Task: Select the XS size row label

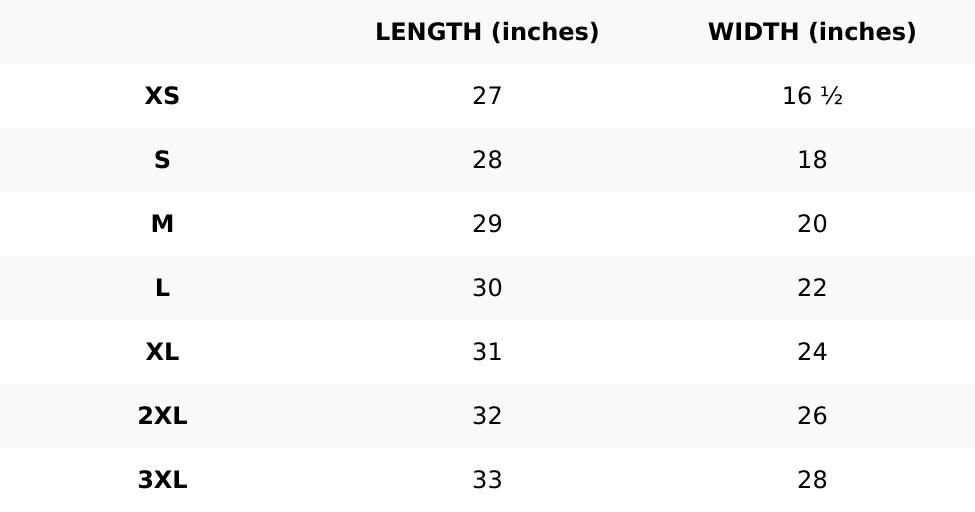Action: click(x=162, y=96)
